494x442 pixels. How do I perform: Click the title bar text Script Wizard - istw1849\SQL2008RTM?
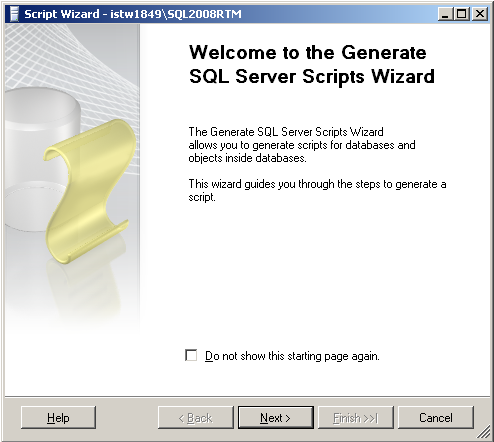pos(133,14)
